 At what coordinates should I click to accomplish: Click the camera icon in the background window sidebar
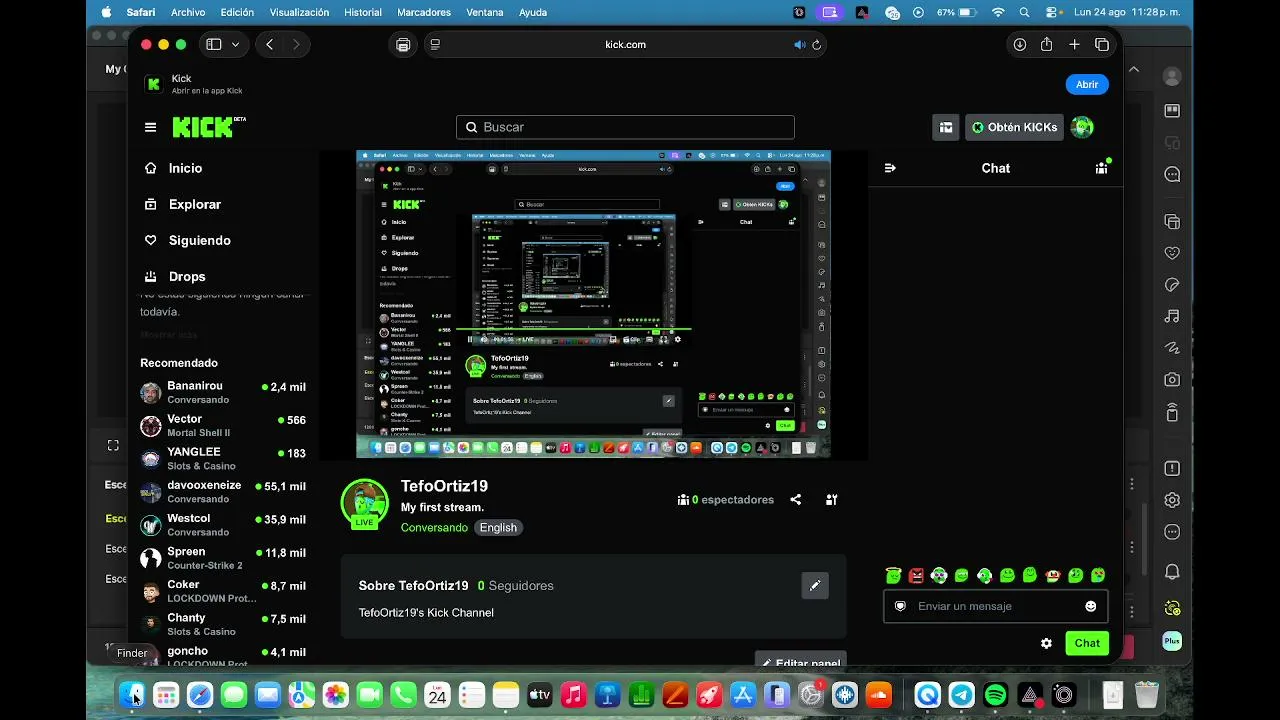pos(1172,380)
